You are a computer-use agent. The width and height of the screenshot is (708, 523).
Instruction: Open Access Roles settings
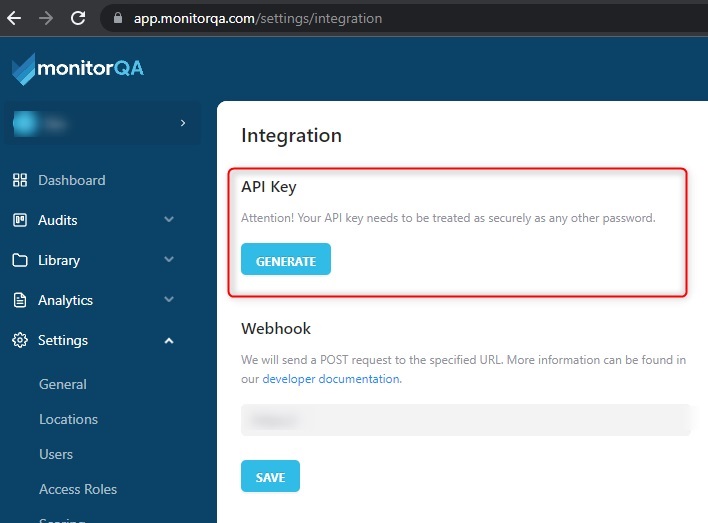point(78,489)
